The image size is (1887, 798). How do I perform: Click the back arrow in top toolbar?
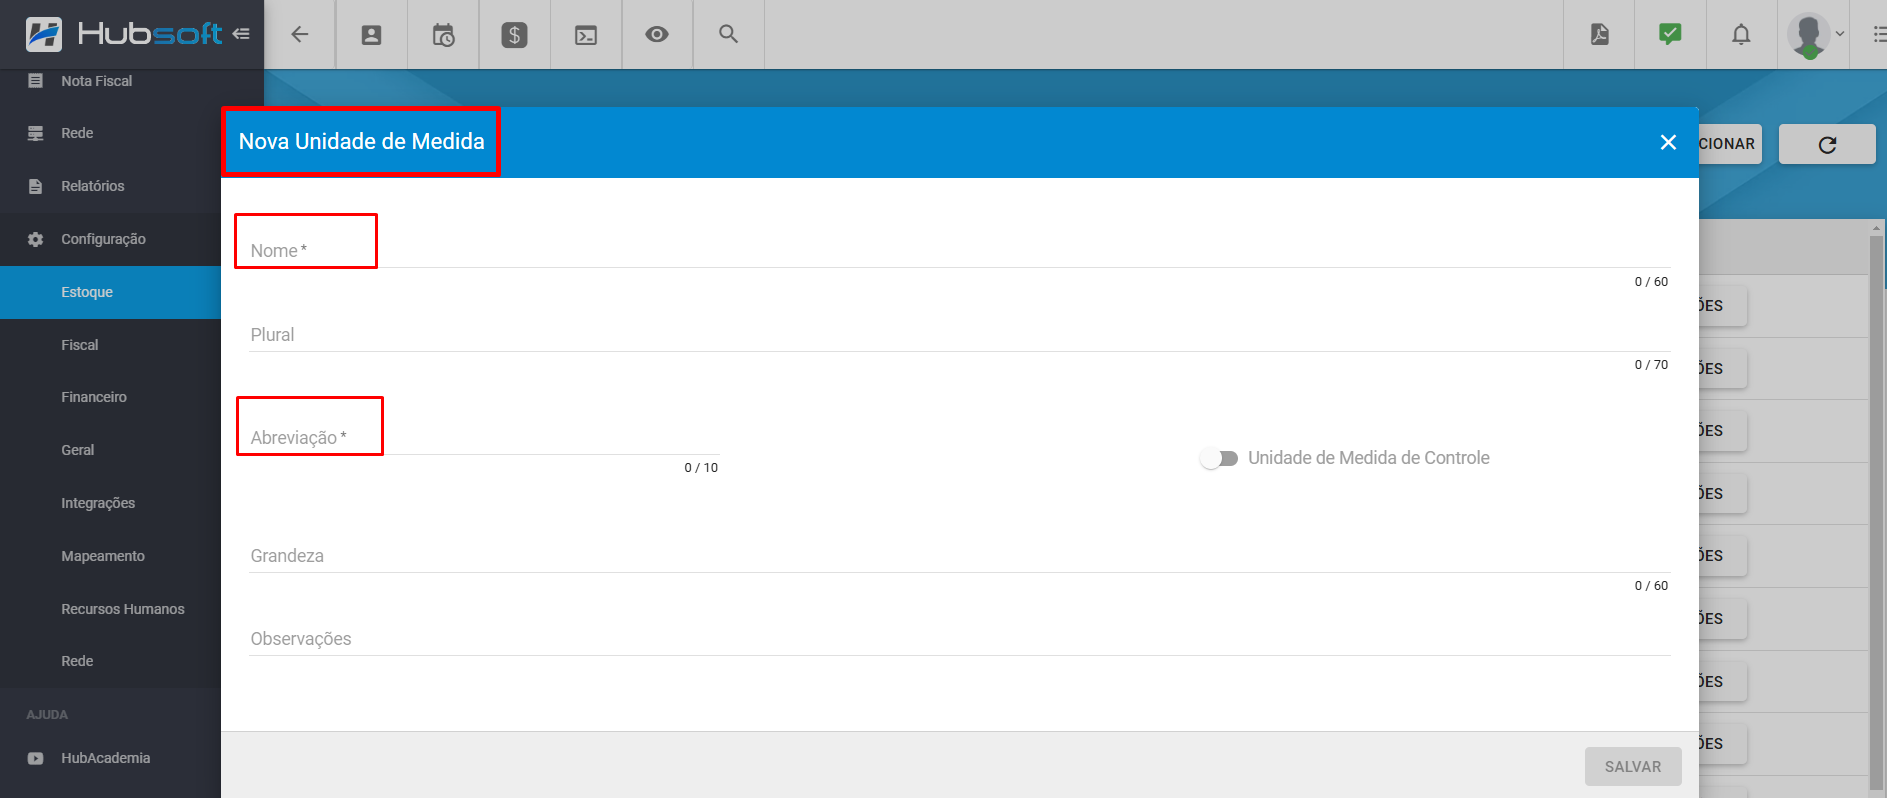pos(299,34)
